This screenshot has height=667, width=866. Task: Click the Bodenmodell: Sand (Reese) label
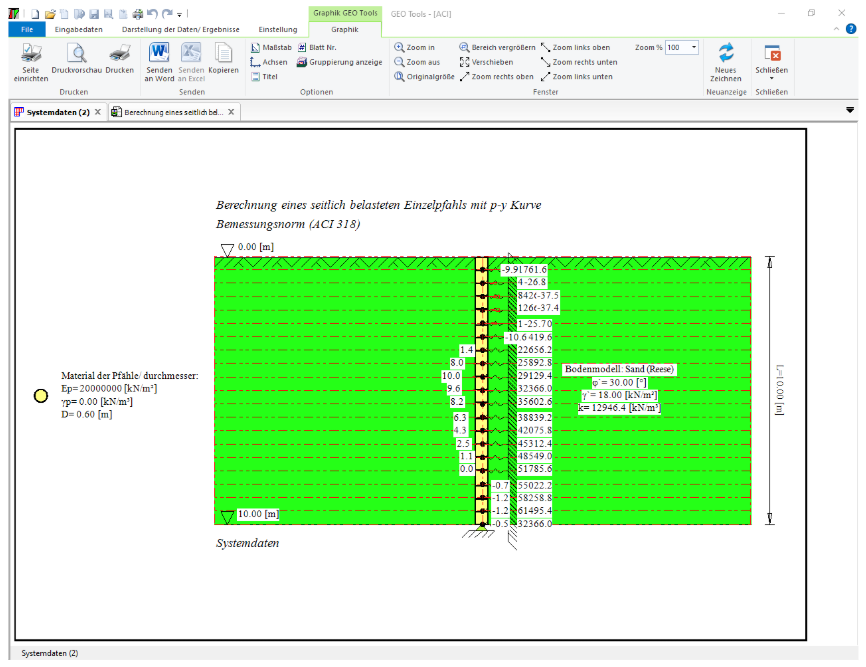(619, 369)
